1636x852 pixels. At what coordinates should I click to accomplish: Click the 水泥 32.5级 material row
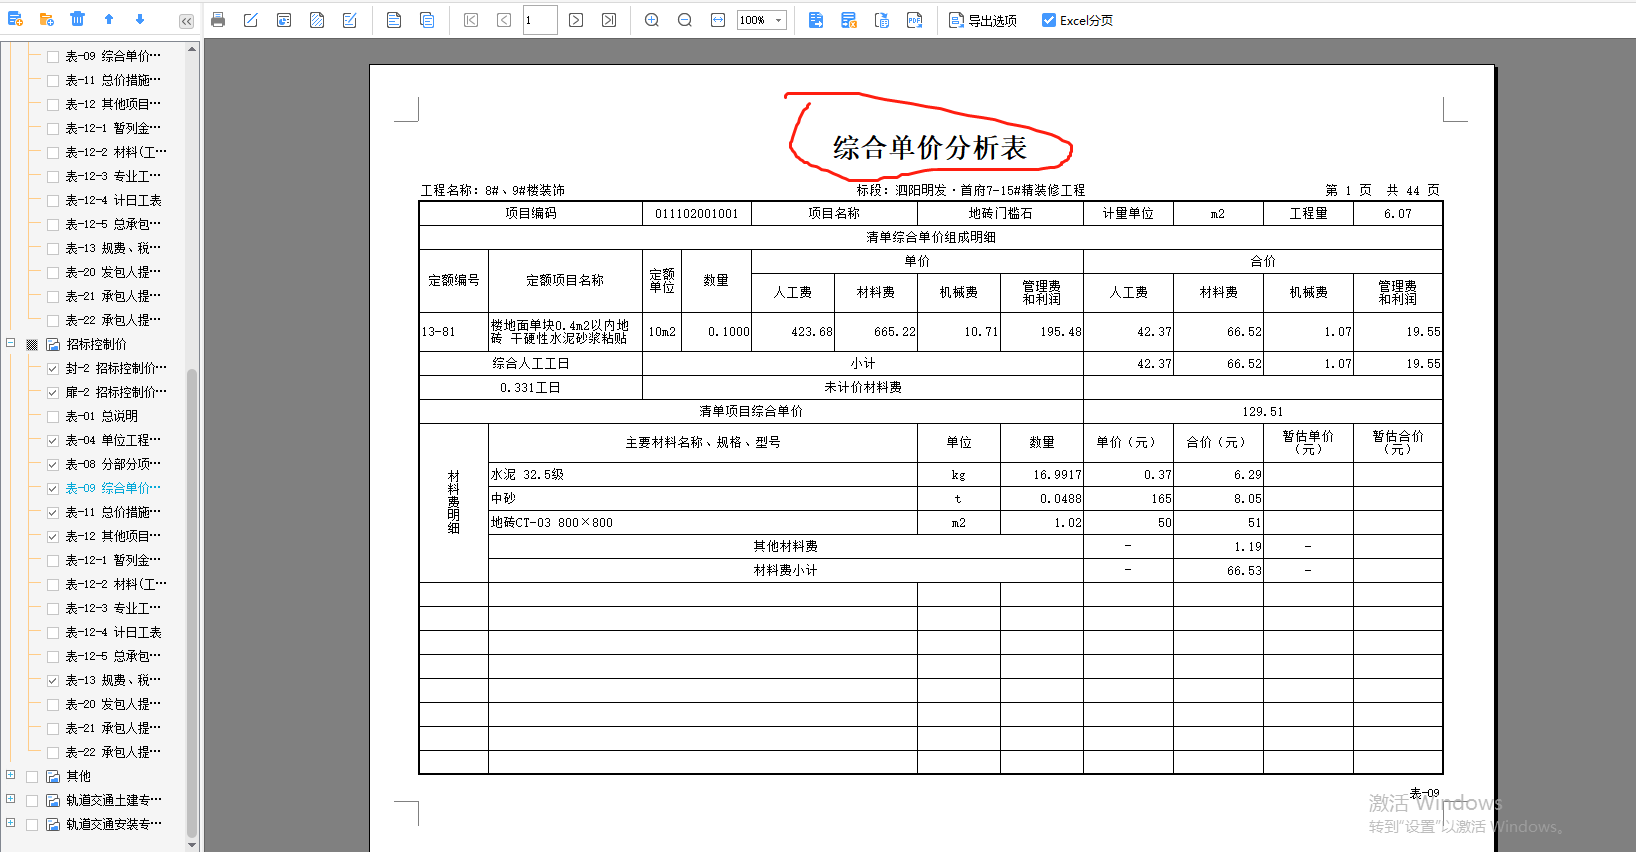point(703,474)
